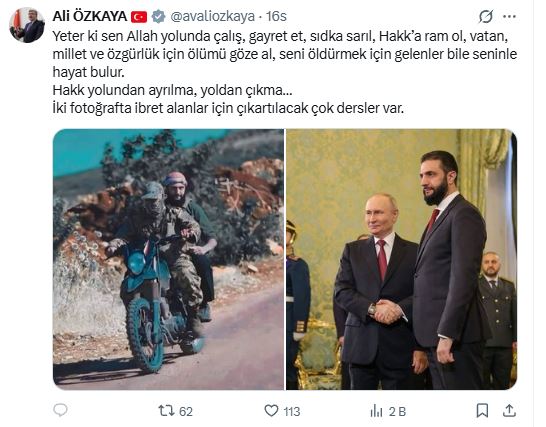The width and height of the screenshot is (546, 427).
Task: Click the 62 repost count
Action: click(x=186, y=411)
